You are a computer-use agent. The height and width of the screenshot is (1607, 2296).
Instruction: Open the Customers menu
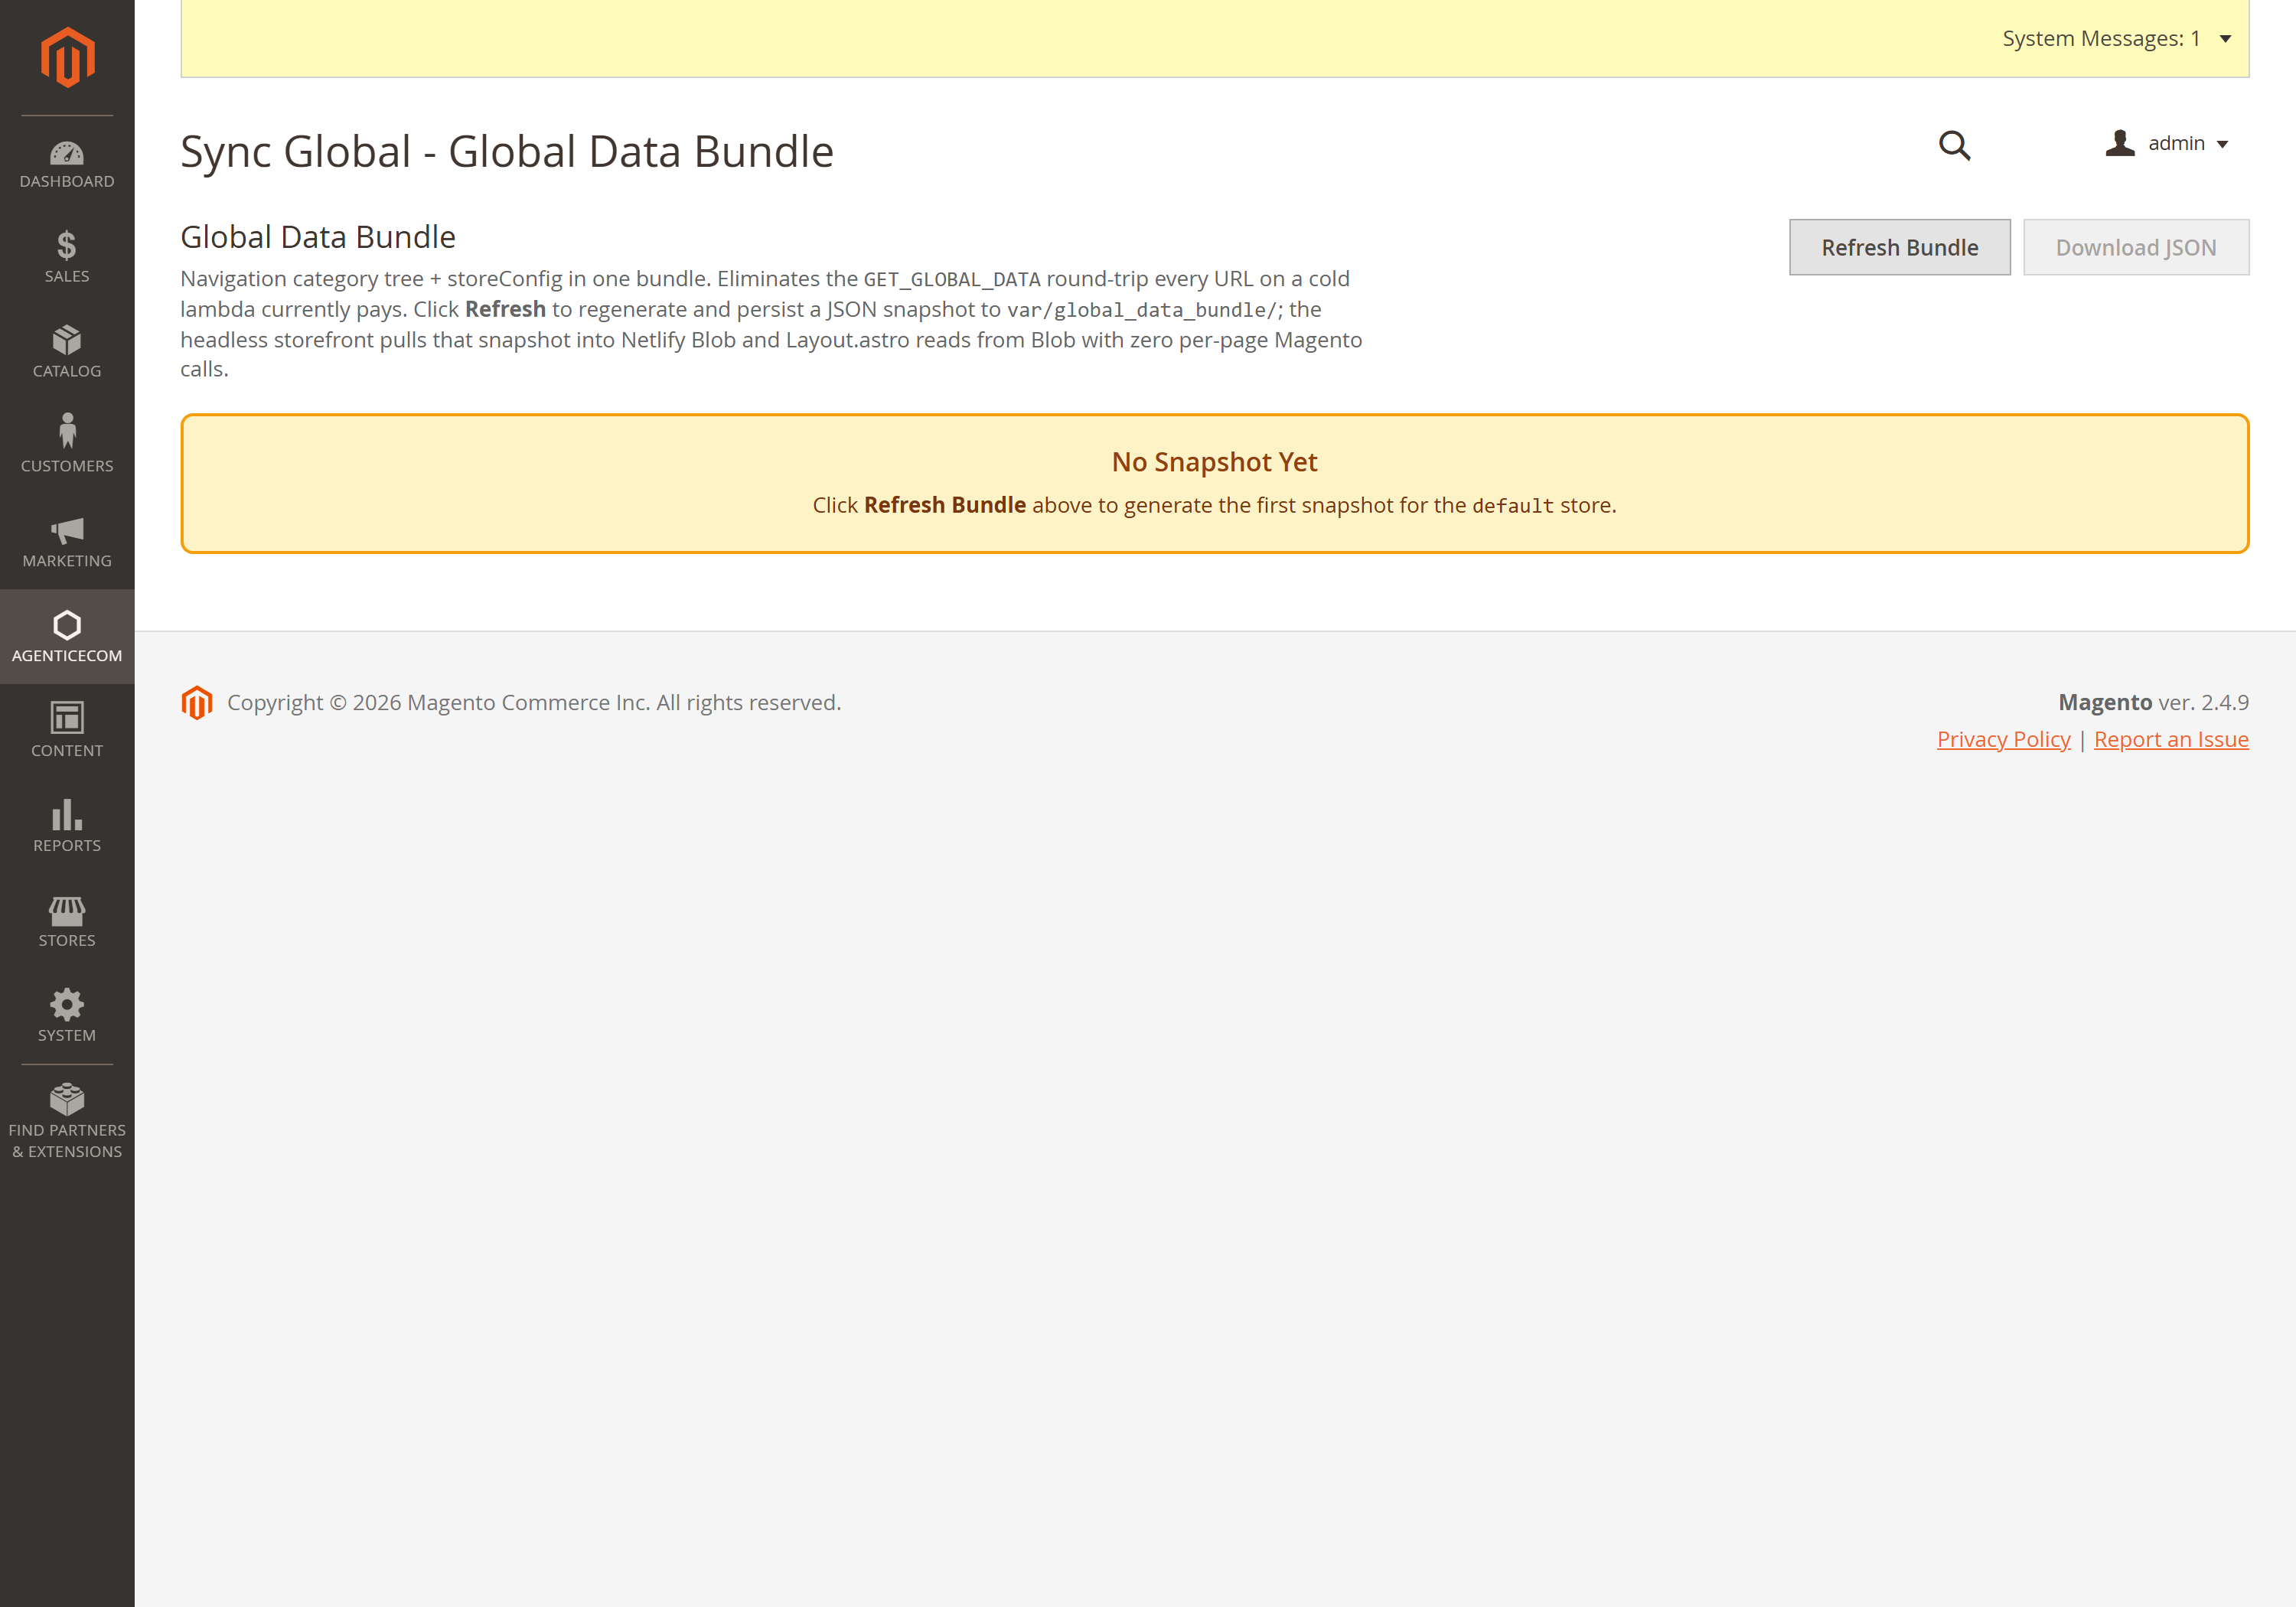point(67,447)
